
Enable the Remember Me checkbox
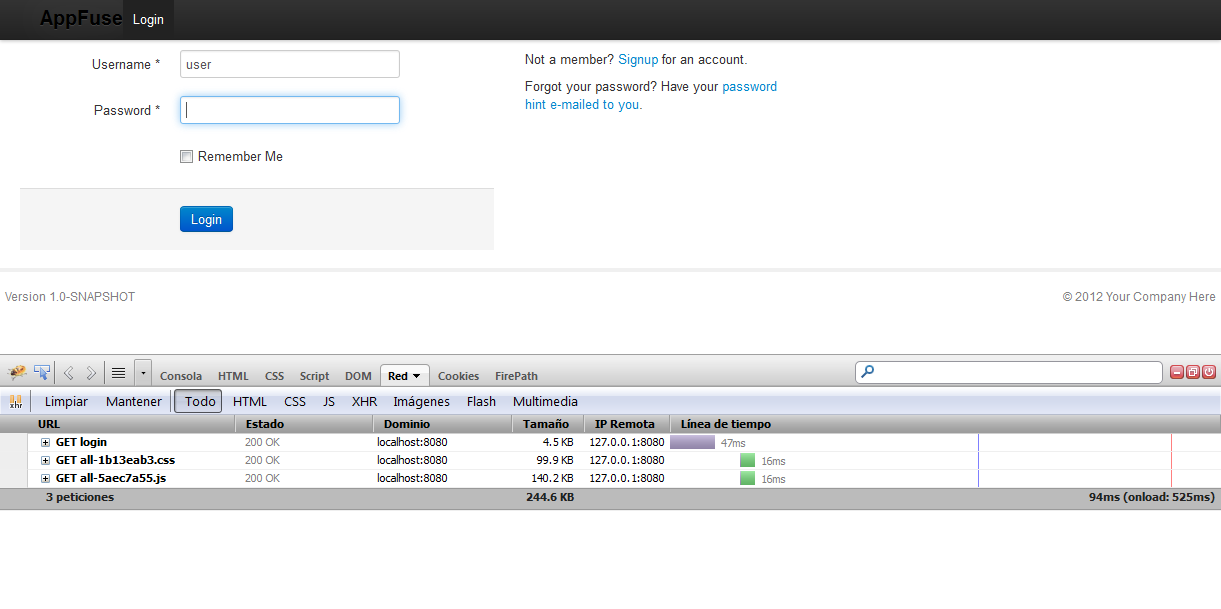coord(186,156)
